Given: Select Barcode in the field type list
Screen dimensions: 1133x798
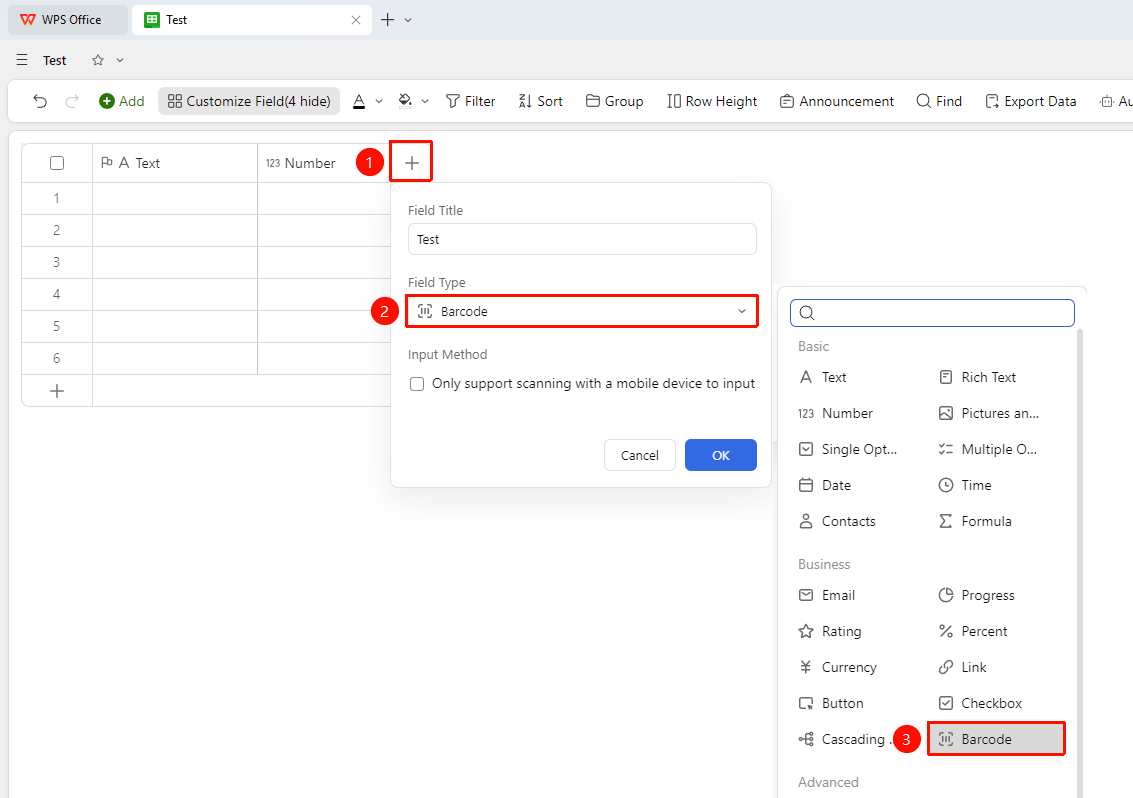Looking at the screenshot, I should click(x=996, y=739).
